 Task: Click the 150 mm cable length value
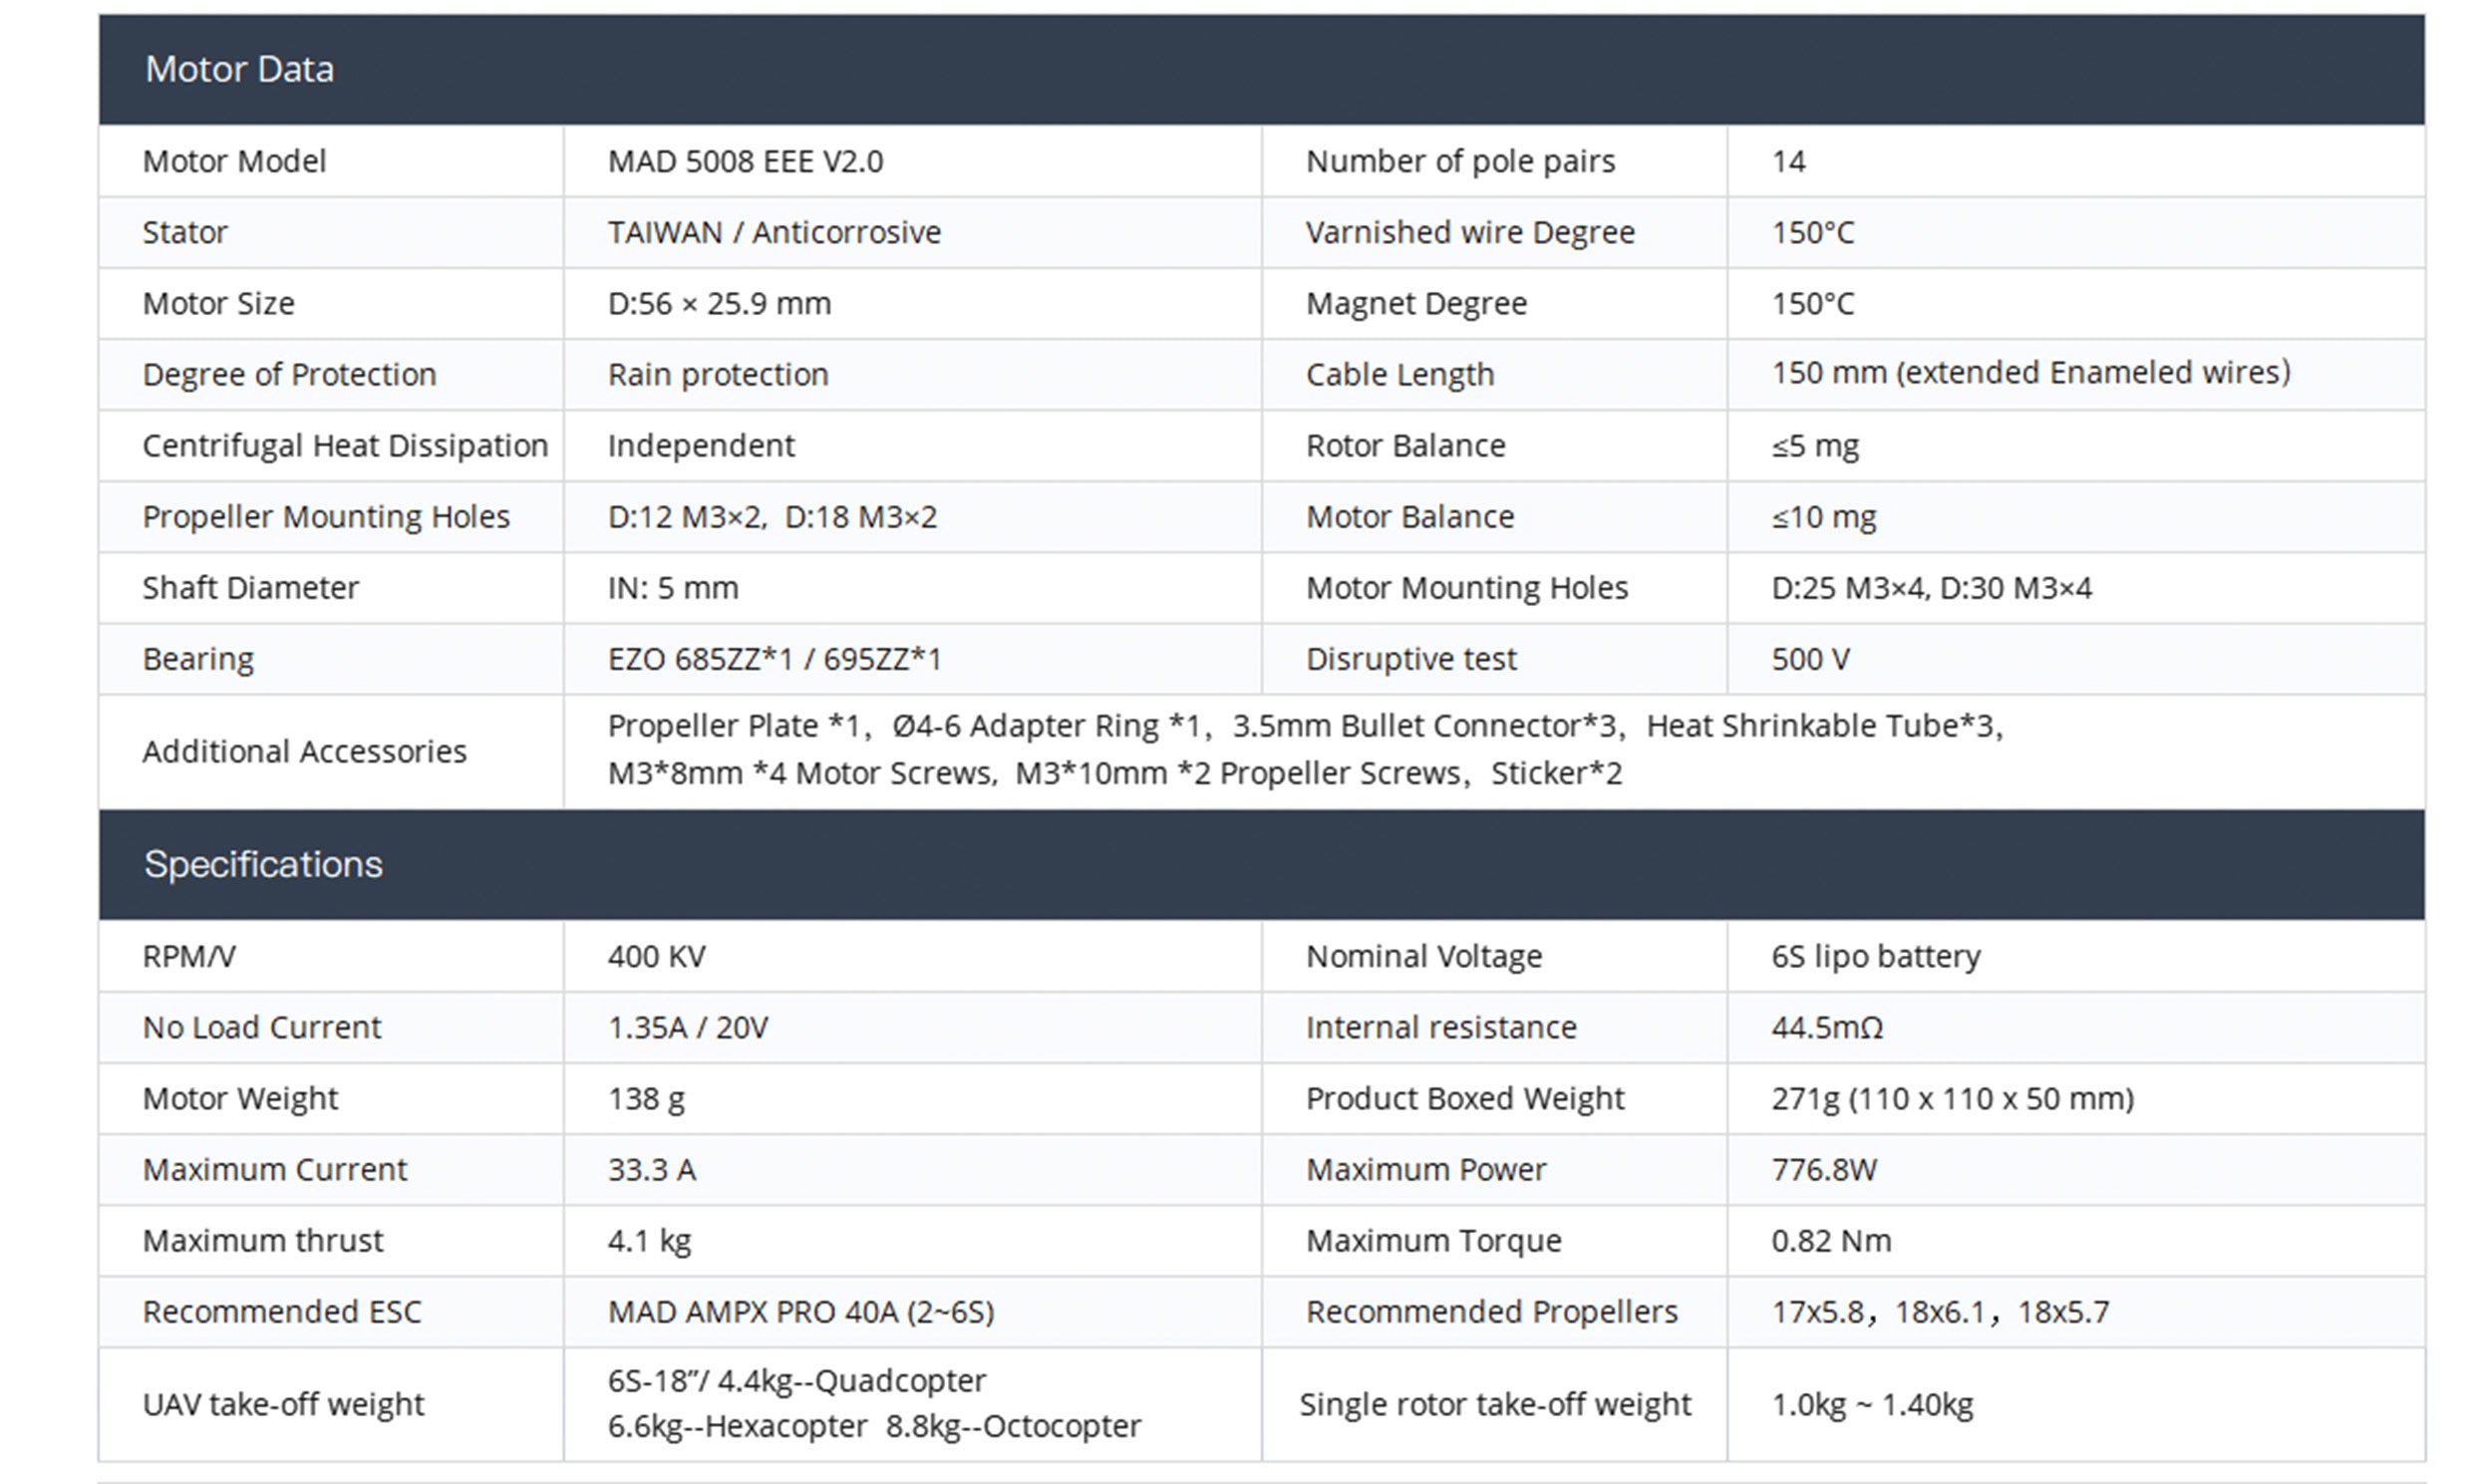[2030, 372]
